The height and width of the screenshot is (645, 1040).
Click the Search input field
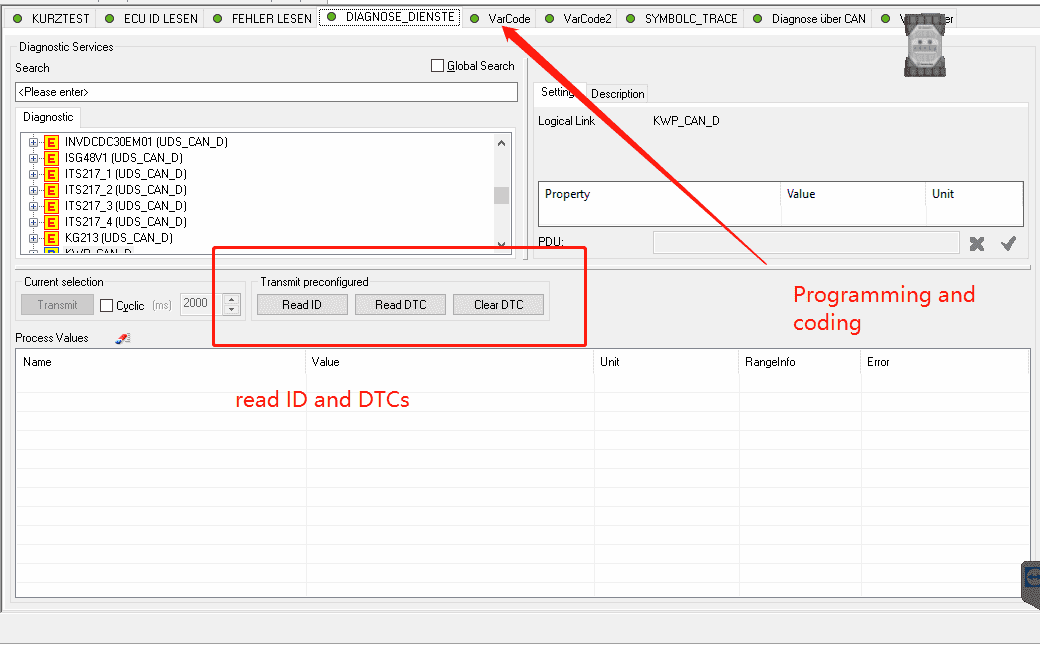266,92
